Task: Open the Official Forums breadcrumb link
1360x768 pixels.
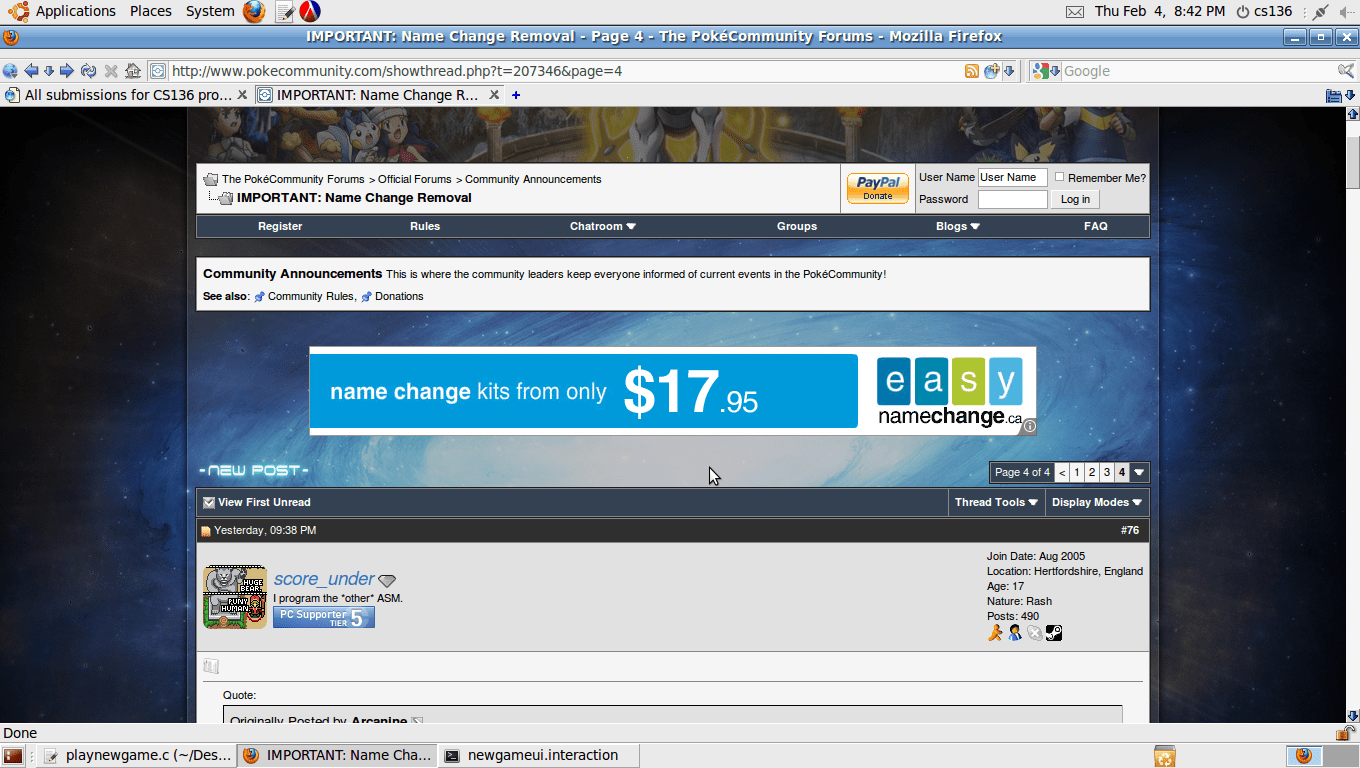Action: pos(415,179)
